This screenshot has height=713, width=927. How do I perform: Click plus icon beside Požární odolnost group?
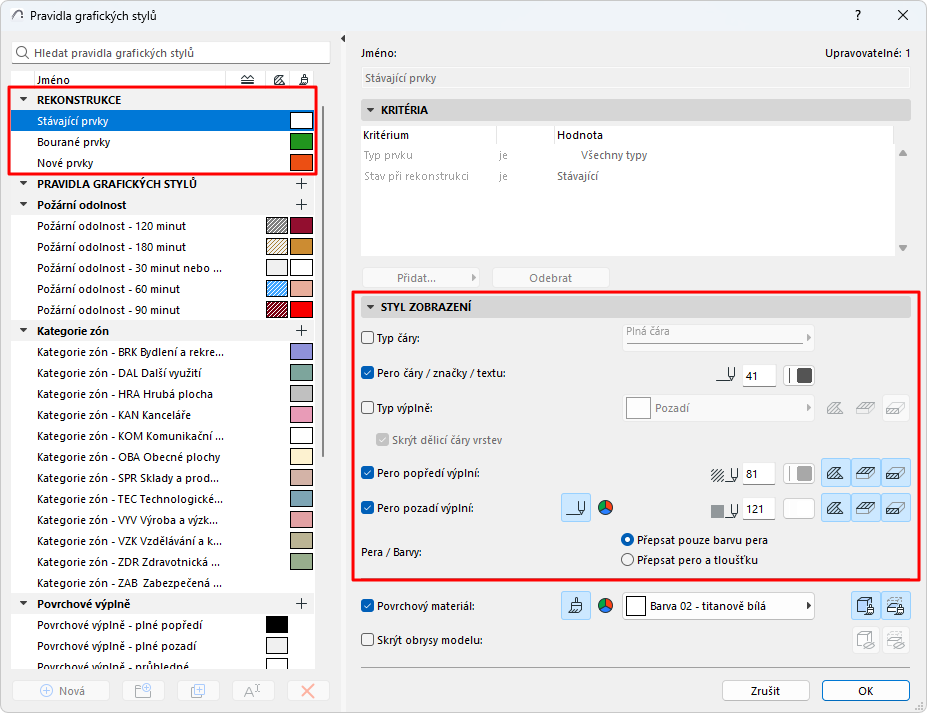[302, 205]
